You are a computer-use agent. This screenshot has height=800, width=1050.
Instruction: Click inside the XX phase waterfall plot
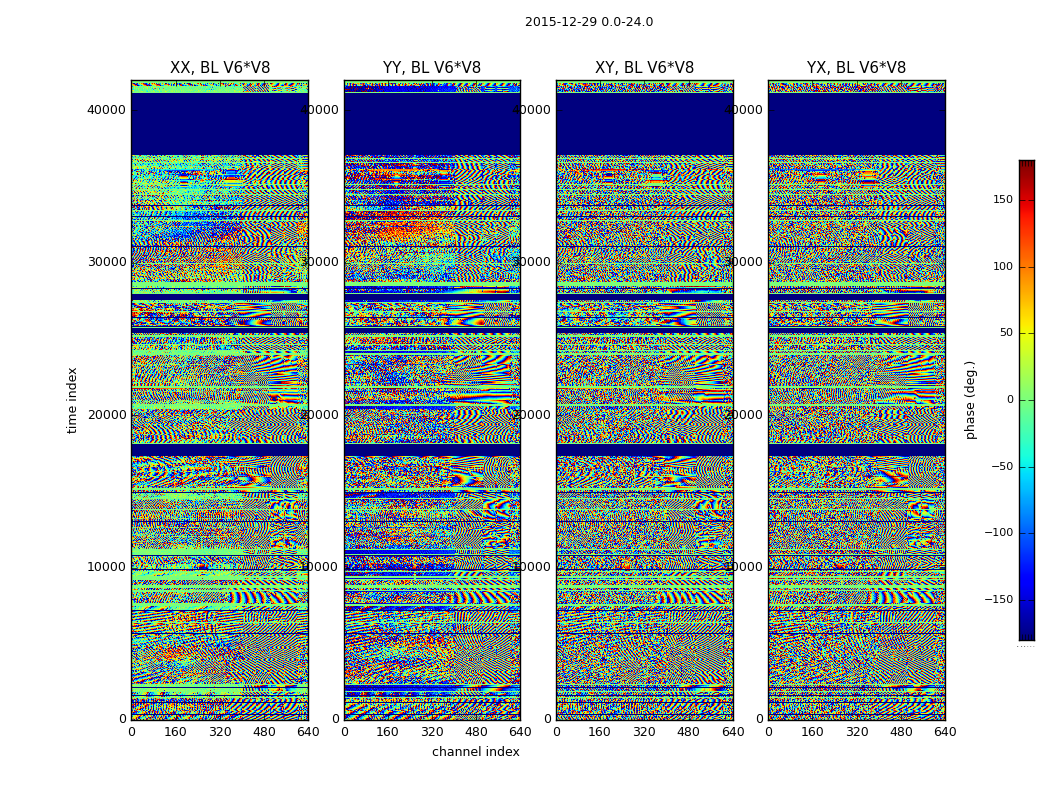(x=220, y=400)
